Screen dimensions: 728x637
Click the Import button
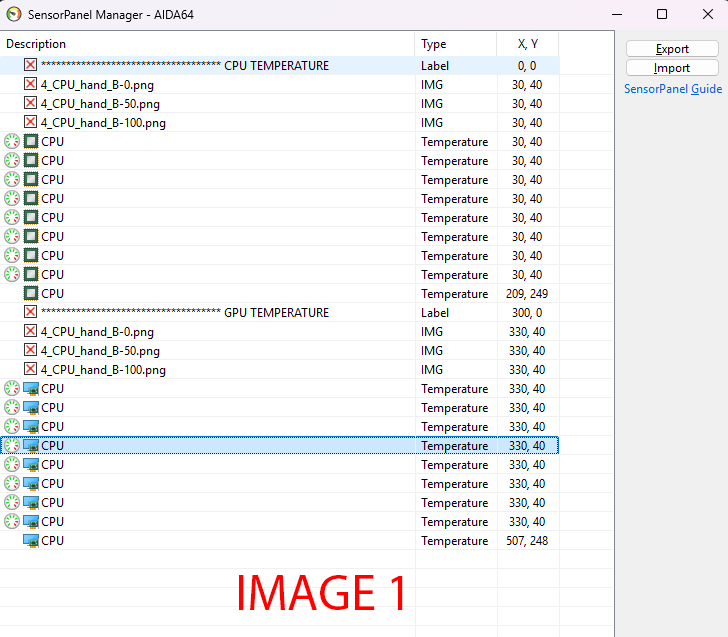point(672,68)
